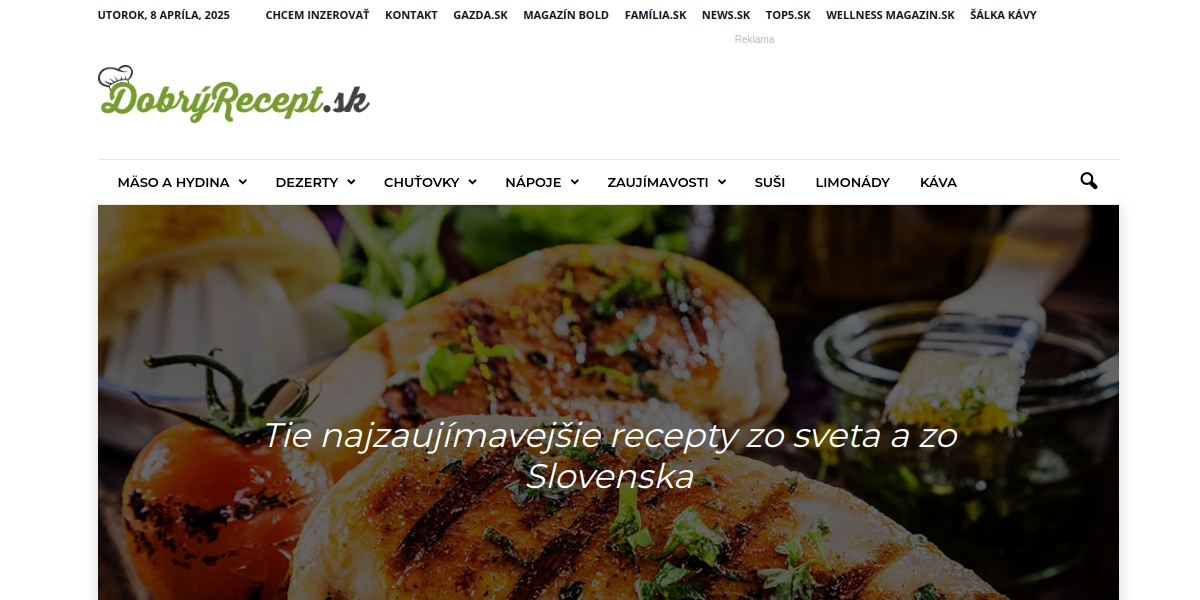
Task: Open the Limonády menu item
Action: point(852,182)
